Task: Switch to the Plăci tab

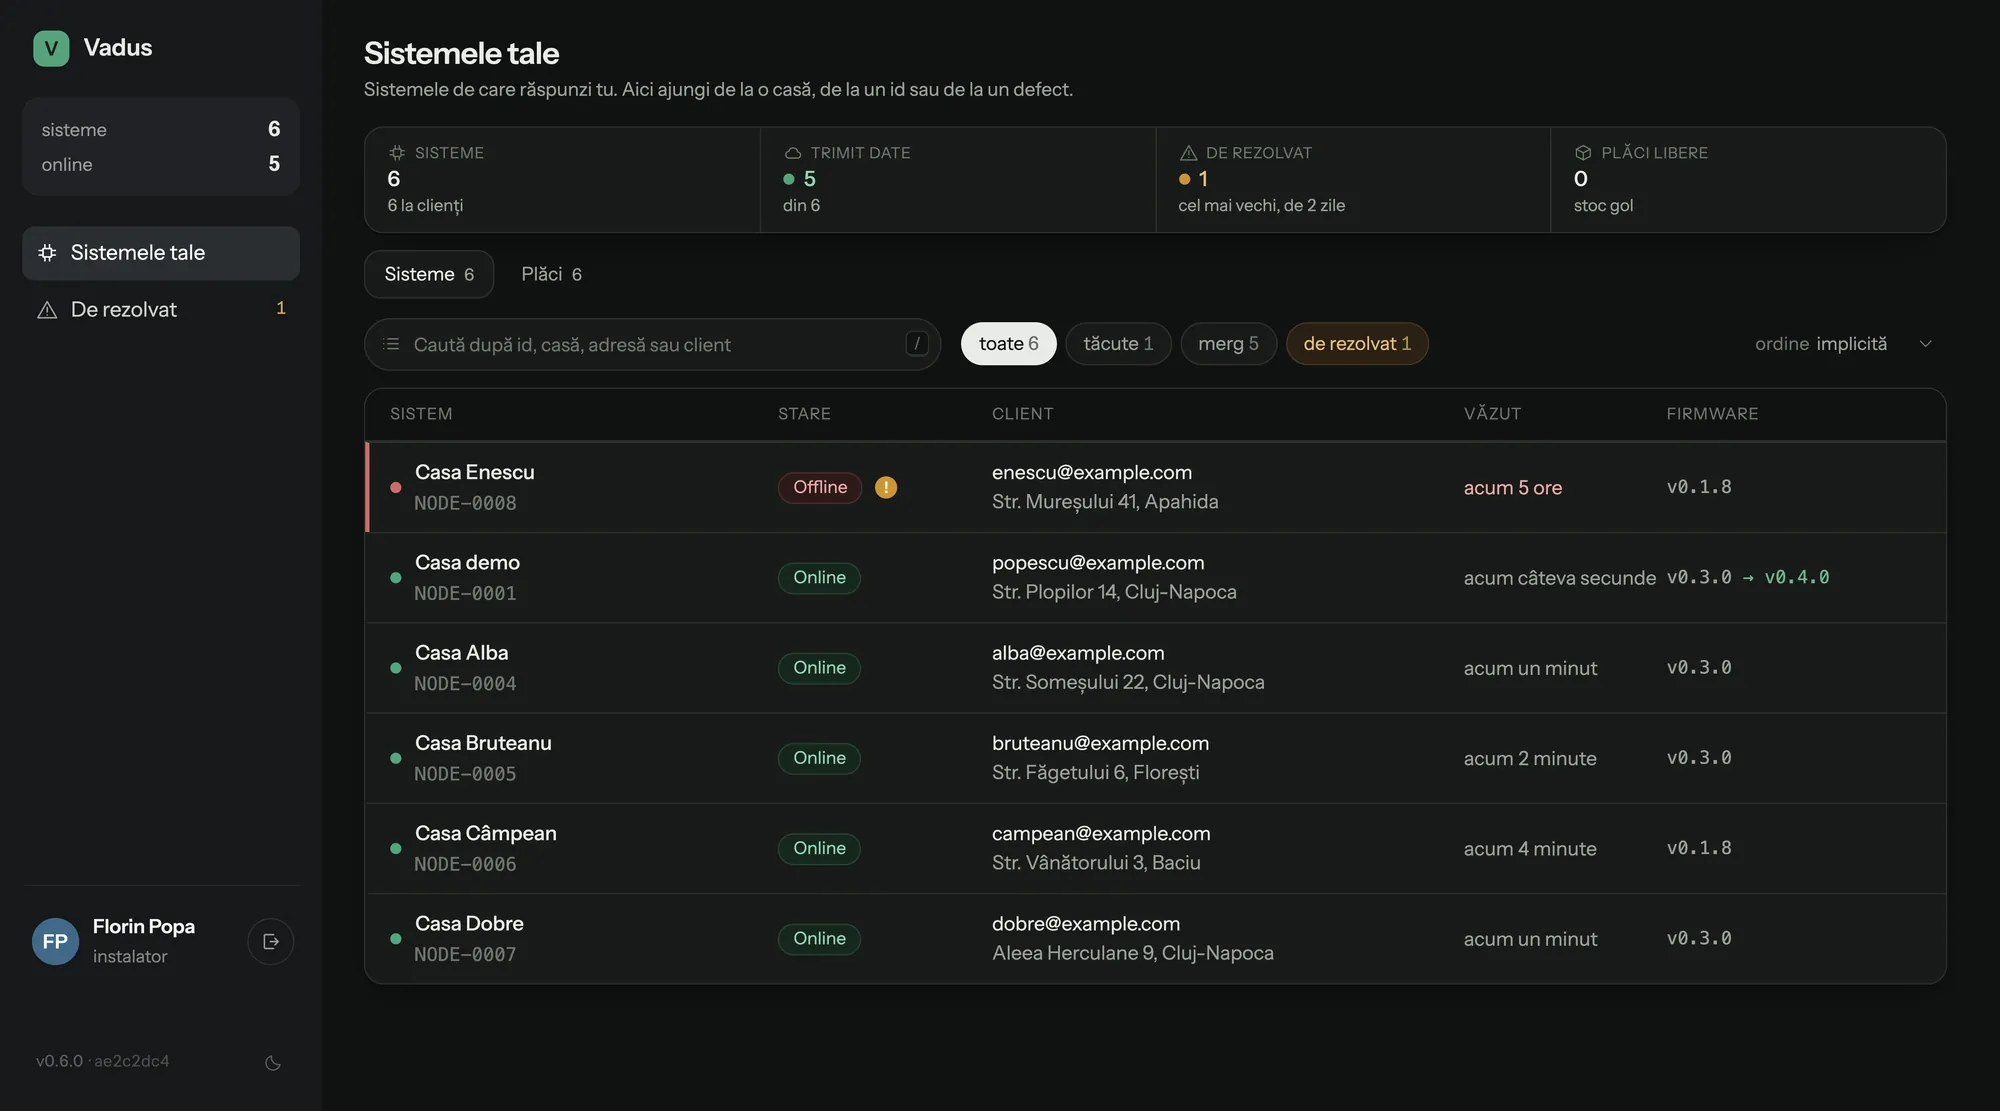Action: pos(551,274)
